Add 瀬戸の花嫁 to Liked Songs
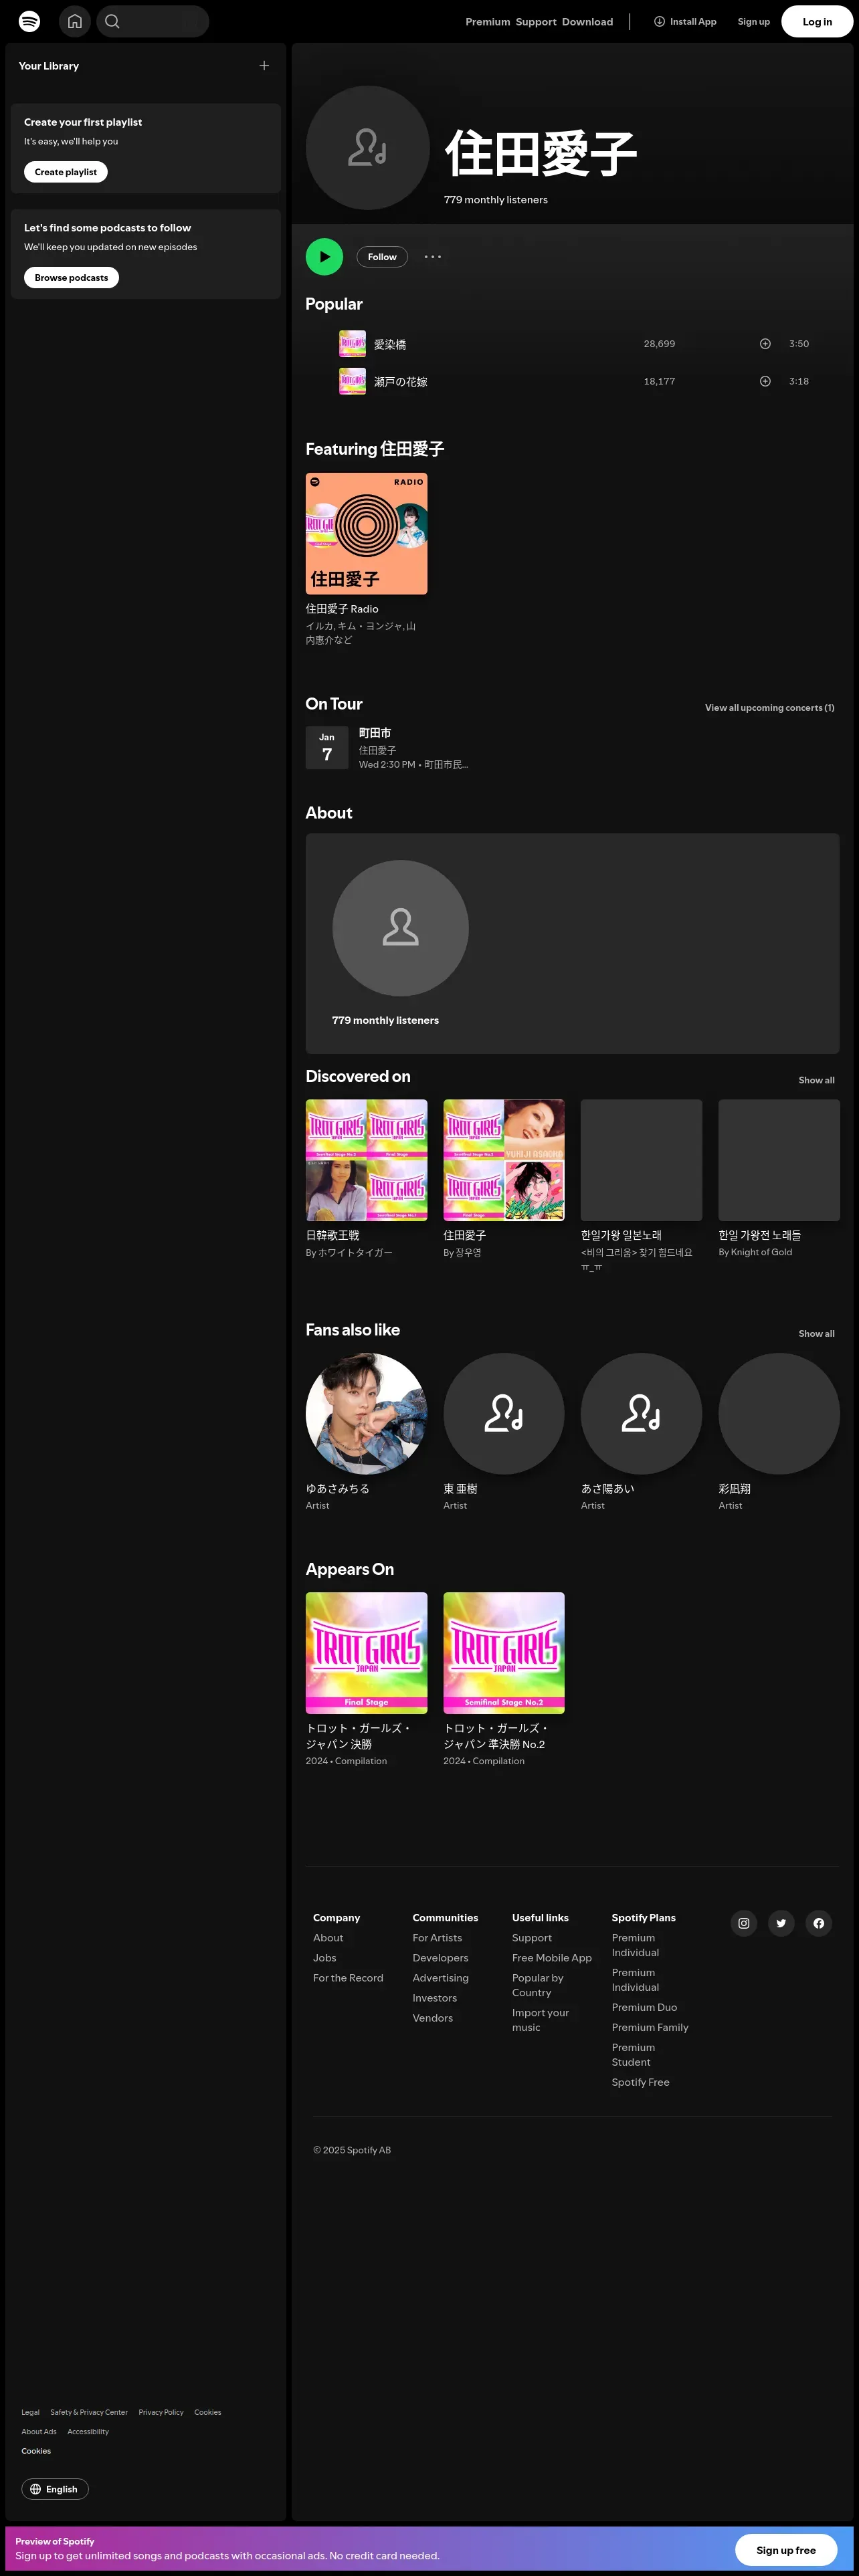The width and height of the screenshot is (859, 2576). 765,381
